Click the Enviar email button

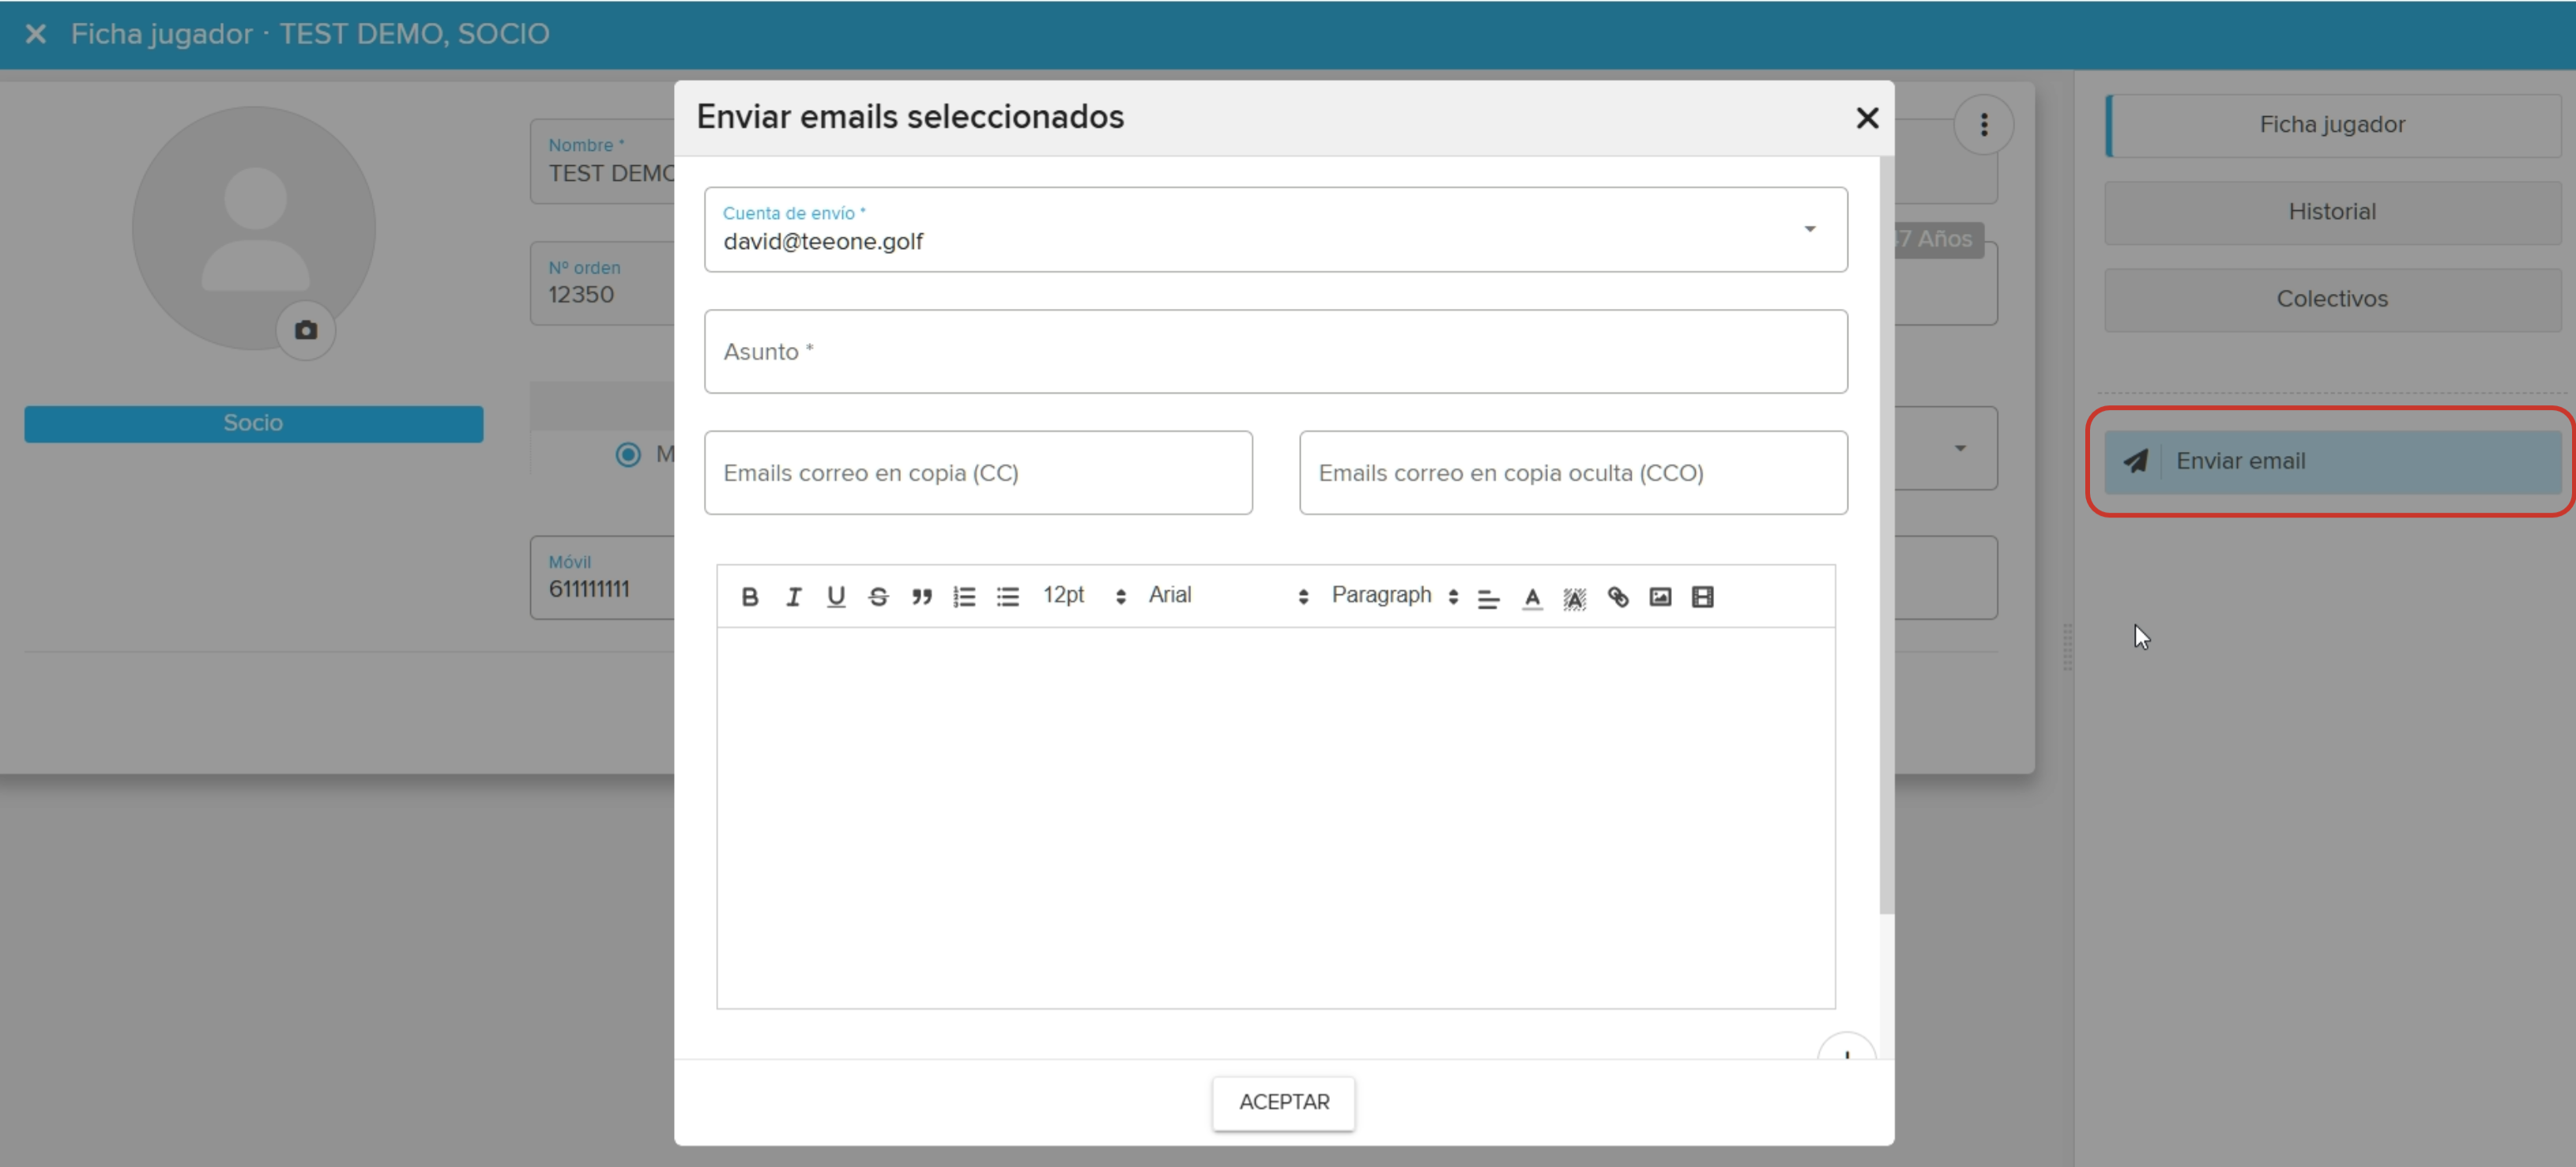tap(2333, 461)
